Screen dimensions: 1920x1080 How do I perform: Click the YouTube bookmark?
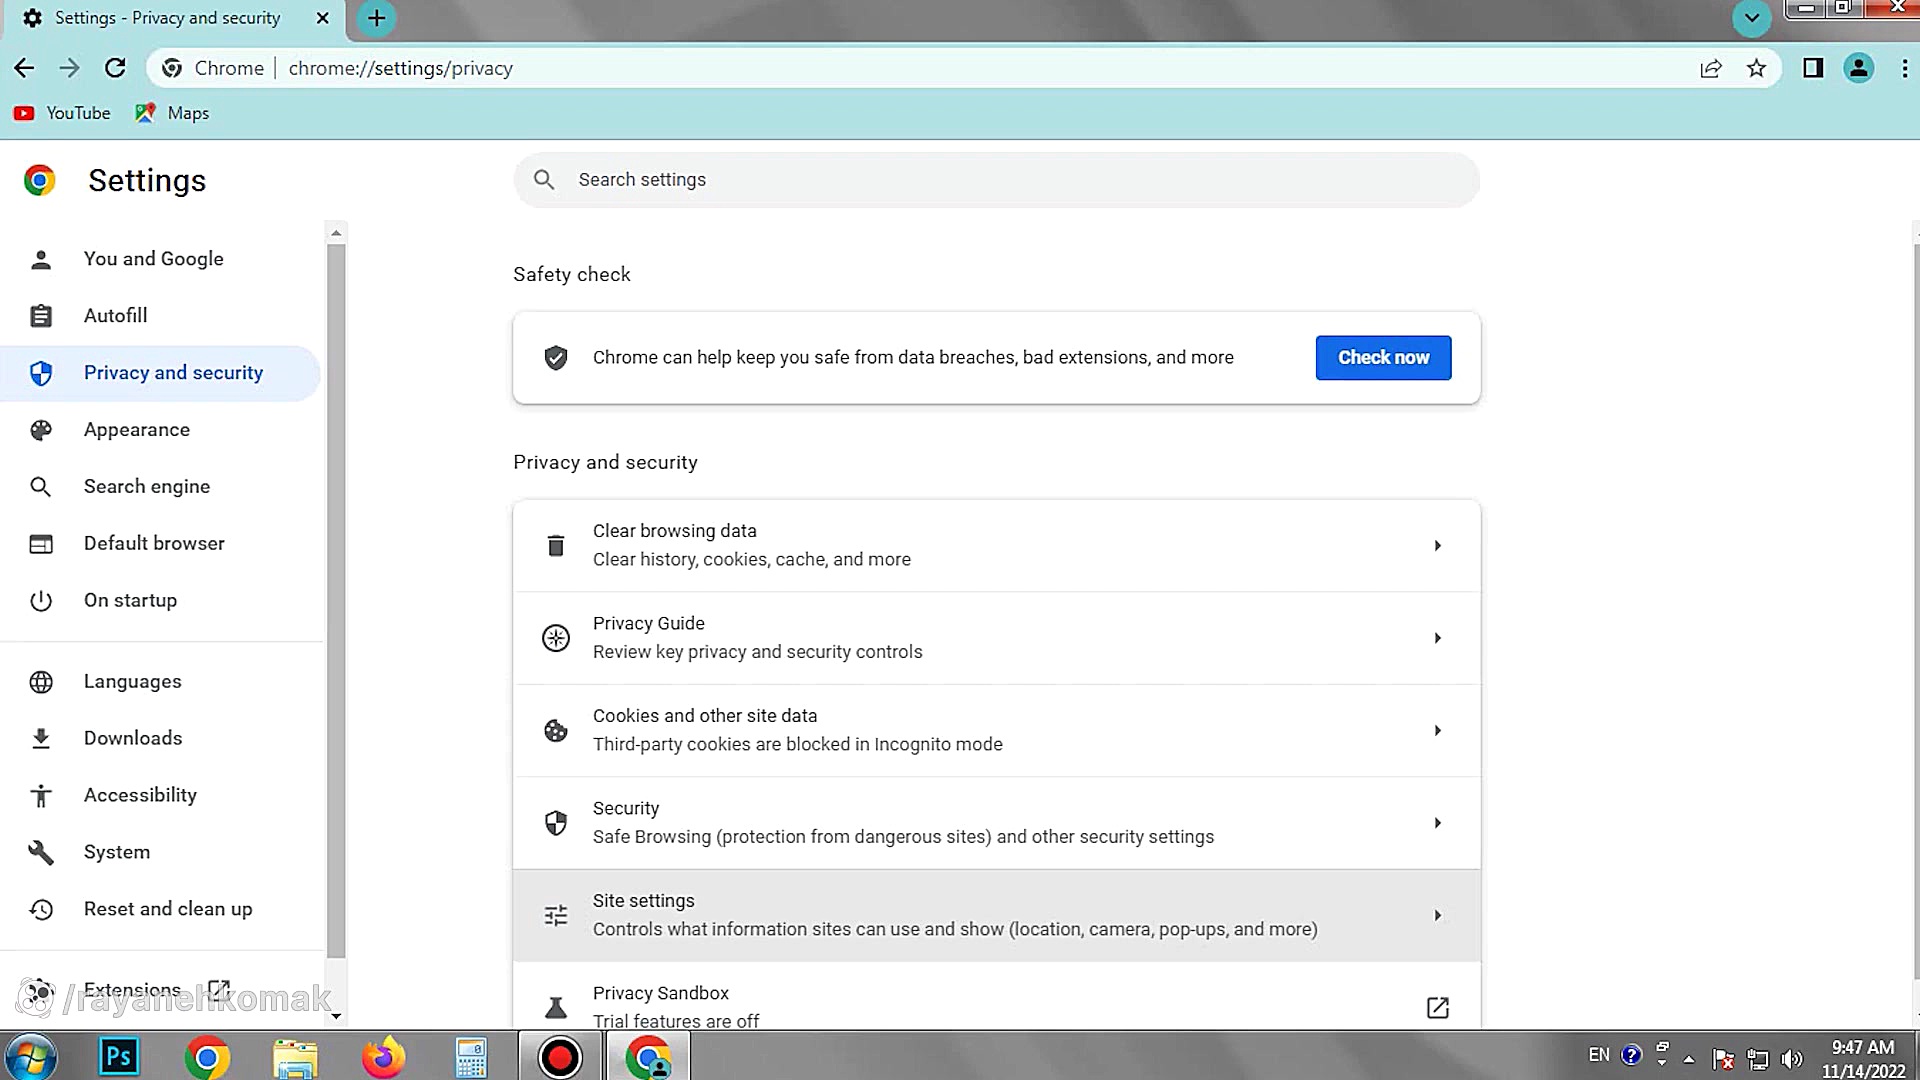(63, 113)
